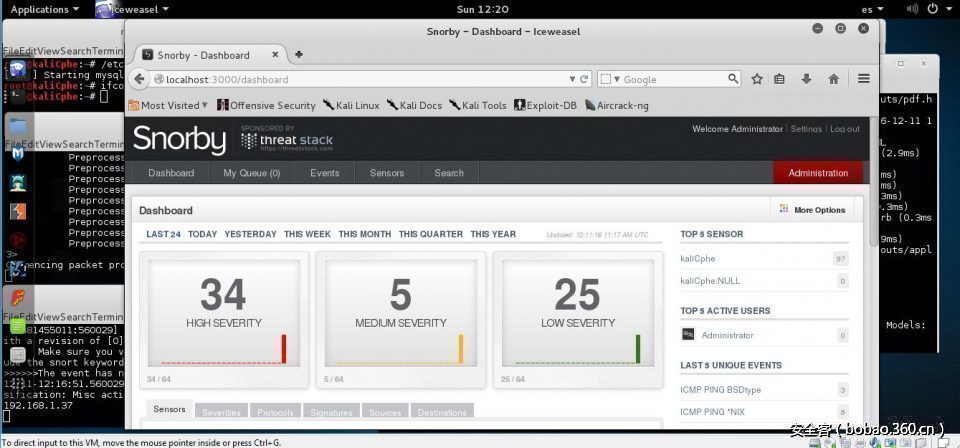Open the search engine selector dropdown

click(x=610, y=79)
